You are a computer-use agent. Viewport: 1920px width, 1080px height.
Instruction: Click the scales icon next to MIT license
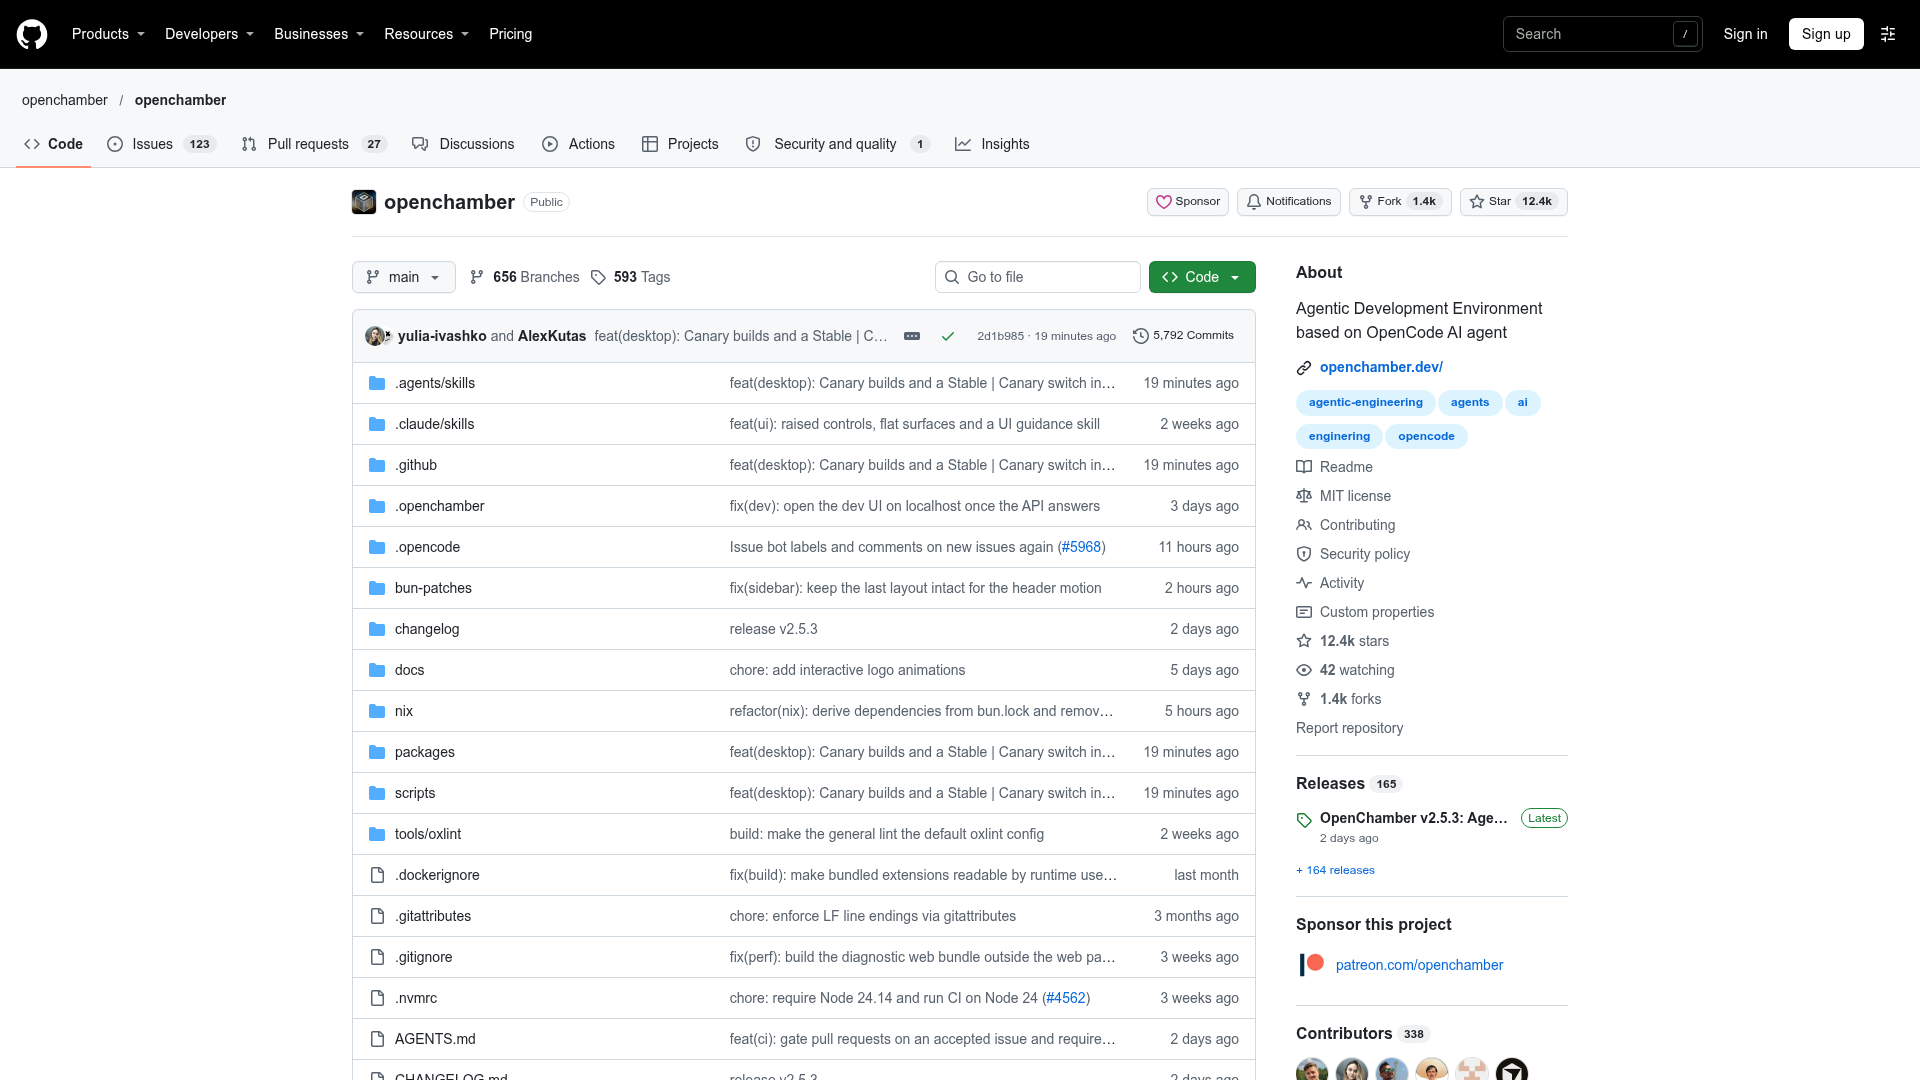point(1304,496)
